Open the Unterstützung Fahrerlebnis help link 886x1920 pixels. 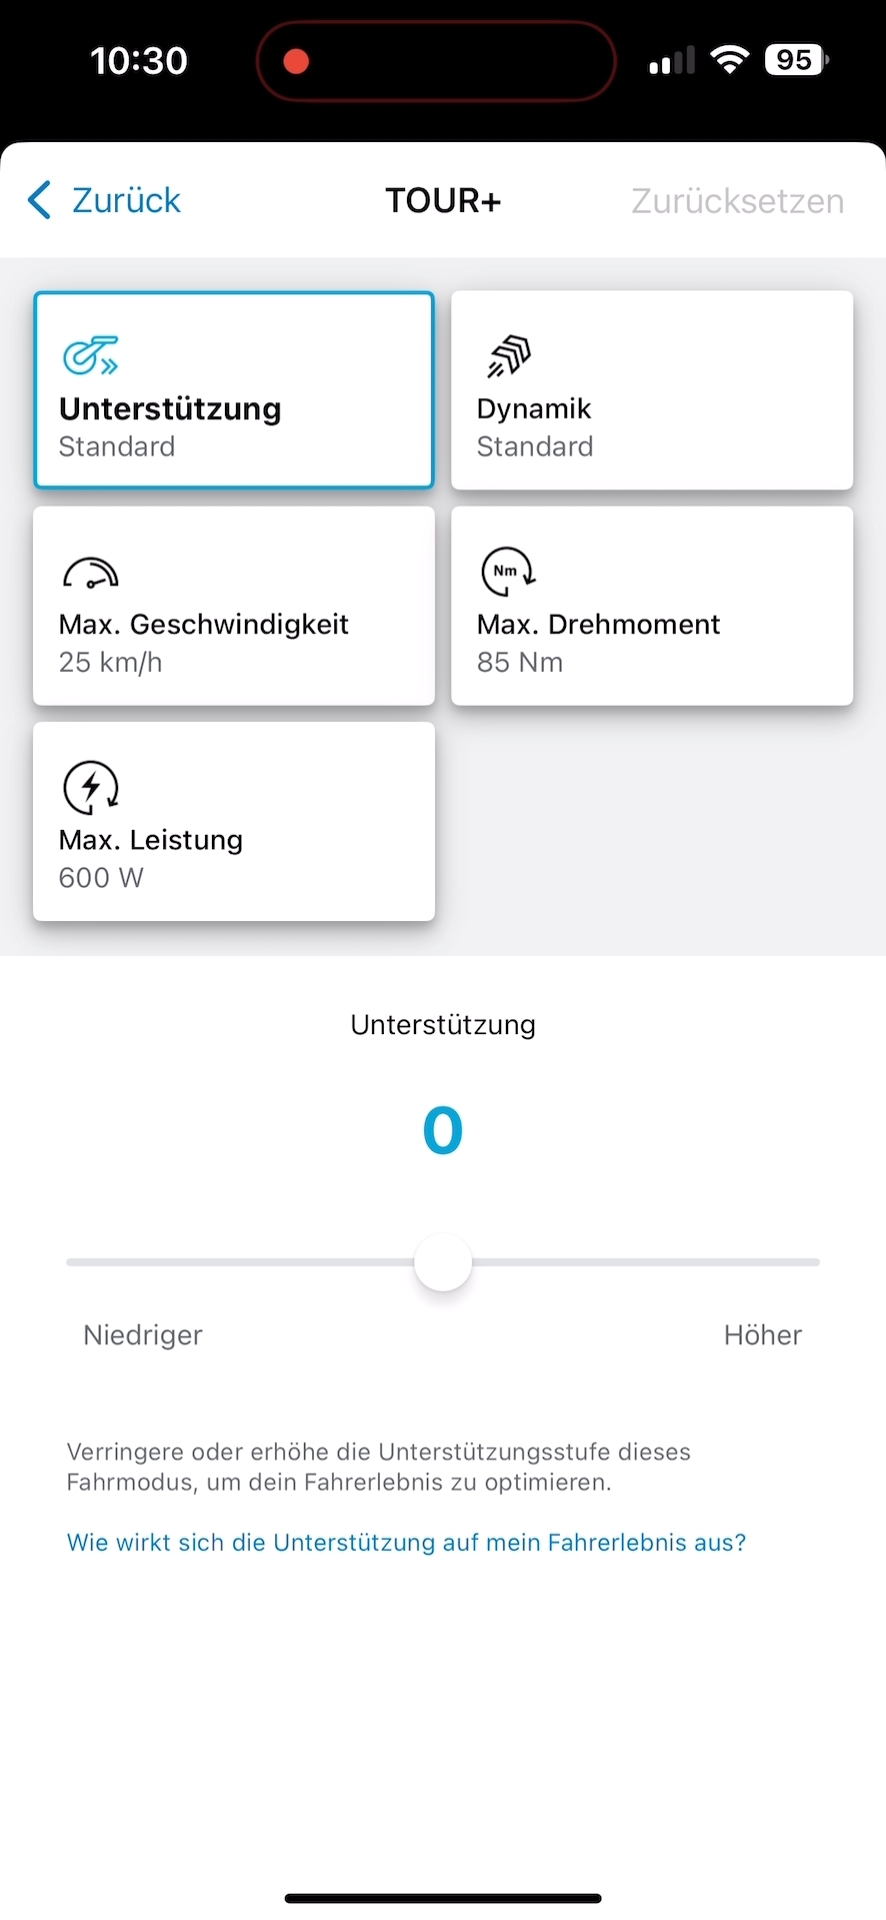pyautogui.click(x=406, y=1542)
